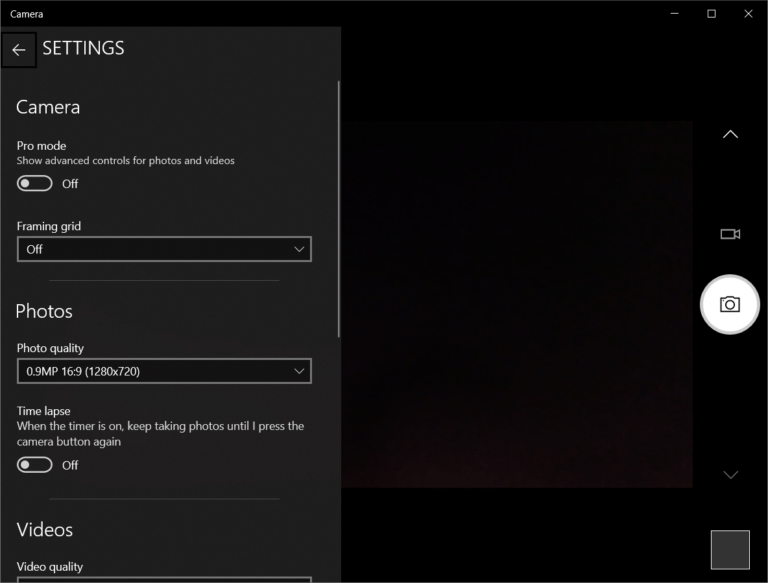Switch to video recording mode
Viewport: 768px width, 583px height.
[730, 234]
